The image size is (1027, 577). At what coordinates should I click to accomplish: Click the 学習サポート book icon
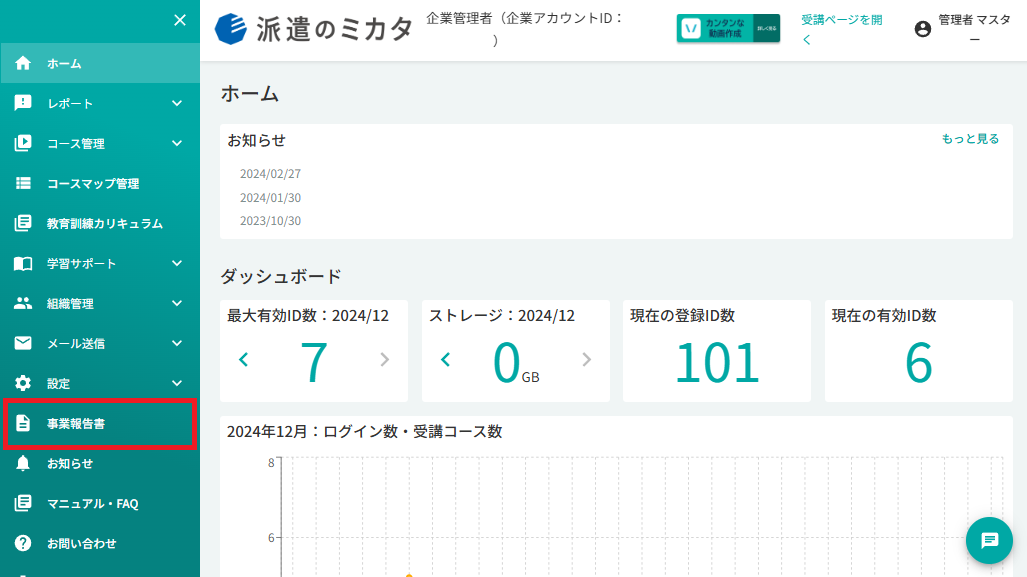tap(23, 263)
